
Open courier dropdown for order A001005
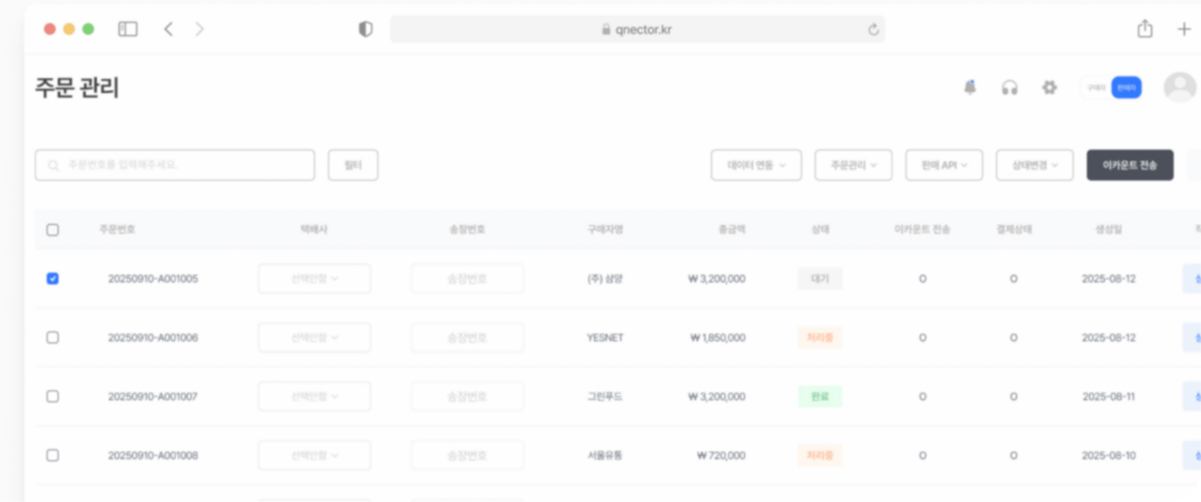[314, 279]
